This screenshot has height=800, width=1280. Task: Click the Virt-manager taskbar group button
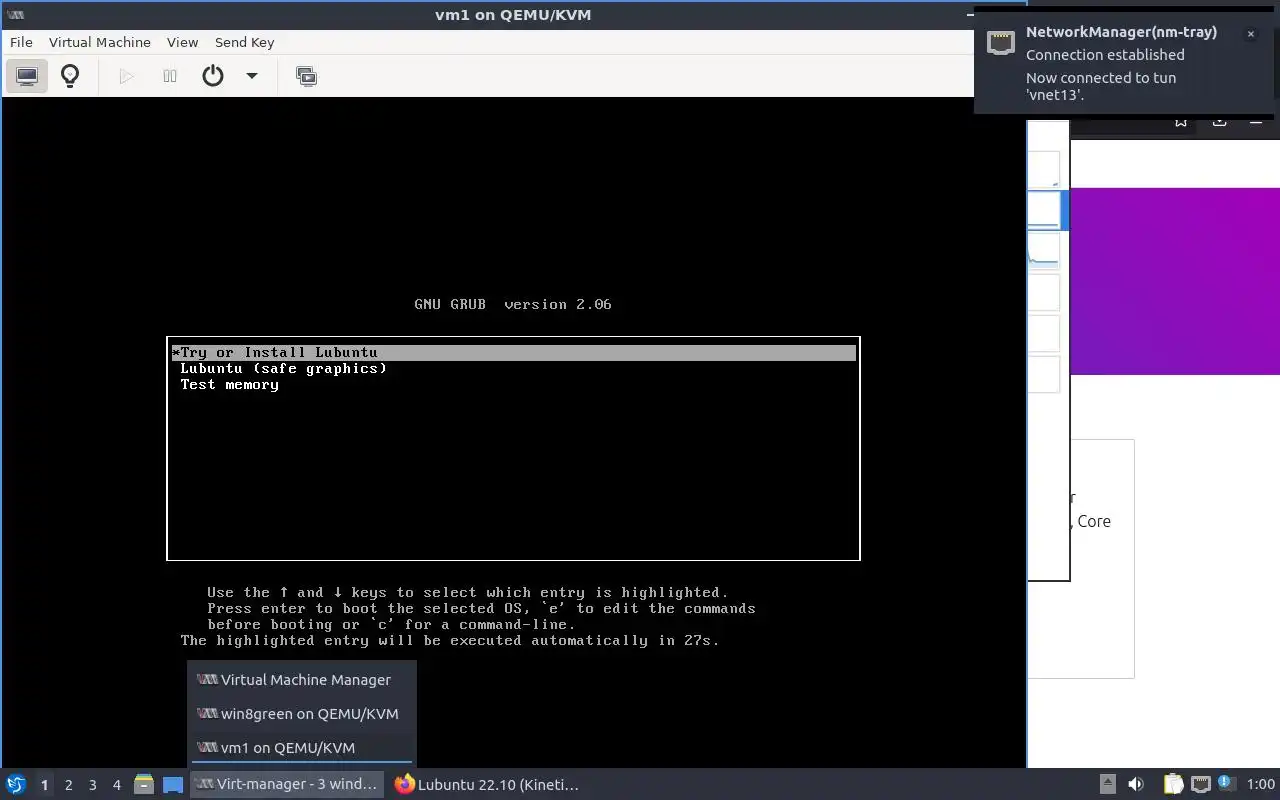pos(288,785)
